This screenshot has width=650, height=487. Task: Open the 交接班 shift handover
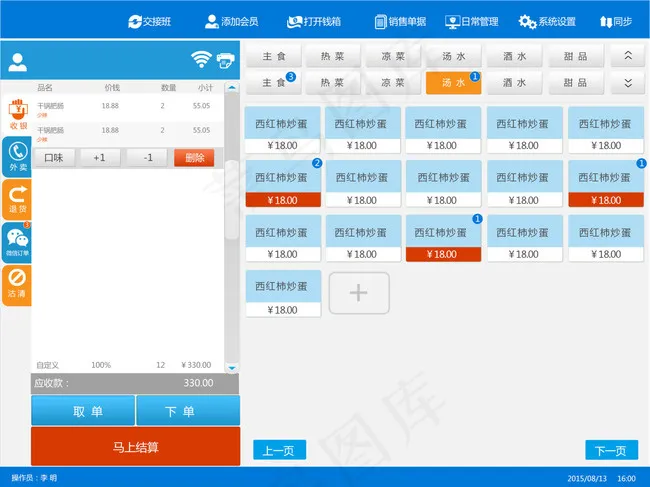149,22
